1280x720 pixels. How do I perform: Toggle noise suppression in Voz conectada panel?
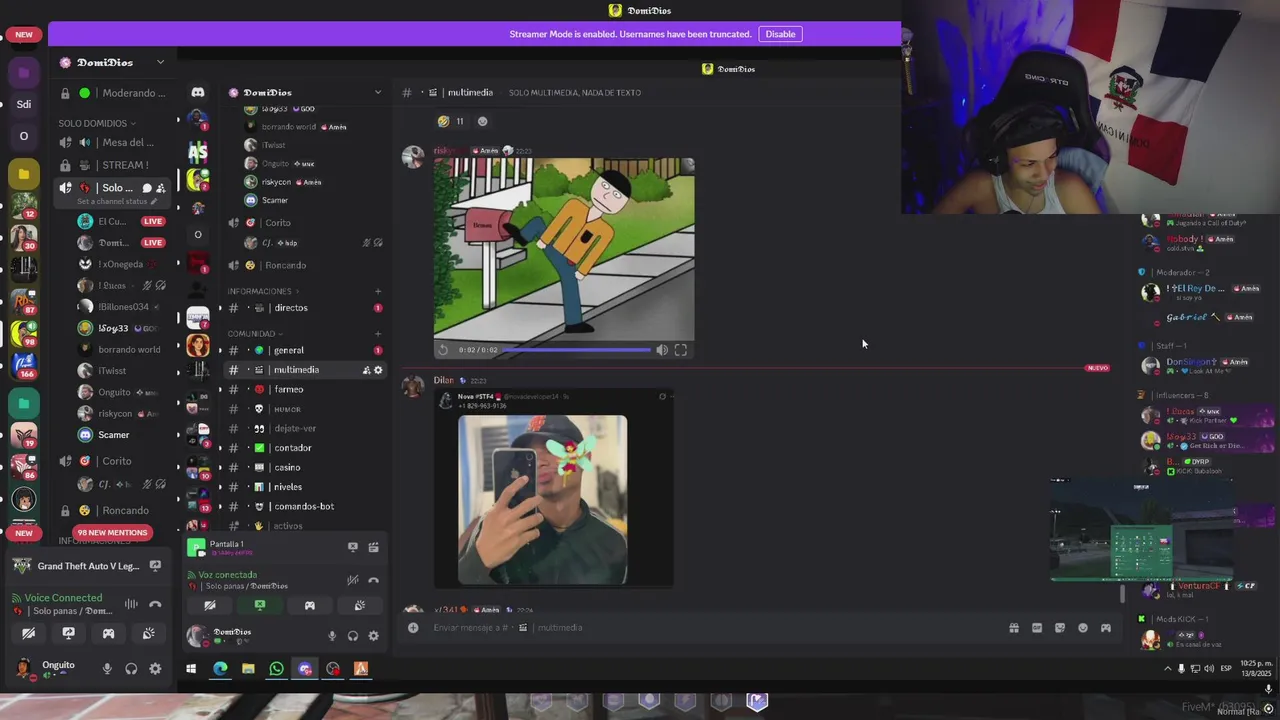(x=352, y=580)
